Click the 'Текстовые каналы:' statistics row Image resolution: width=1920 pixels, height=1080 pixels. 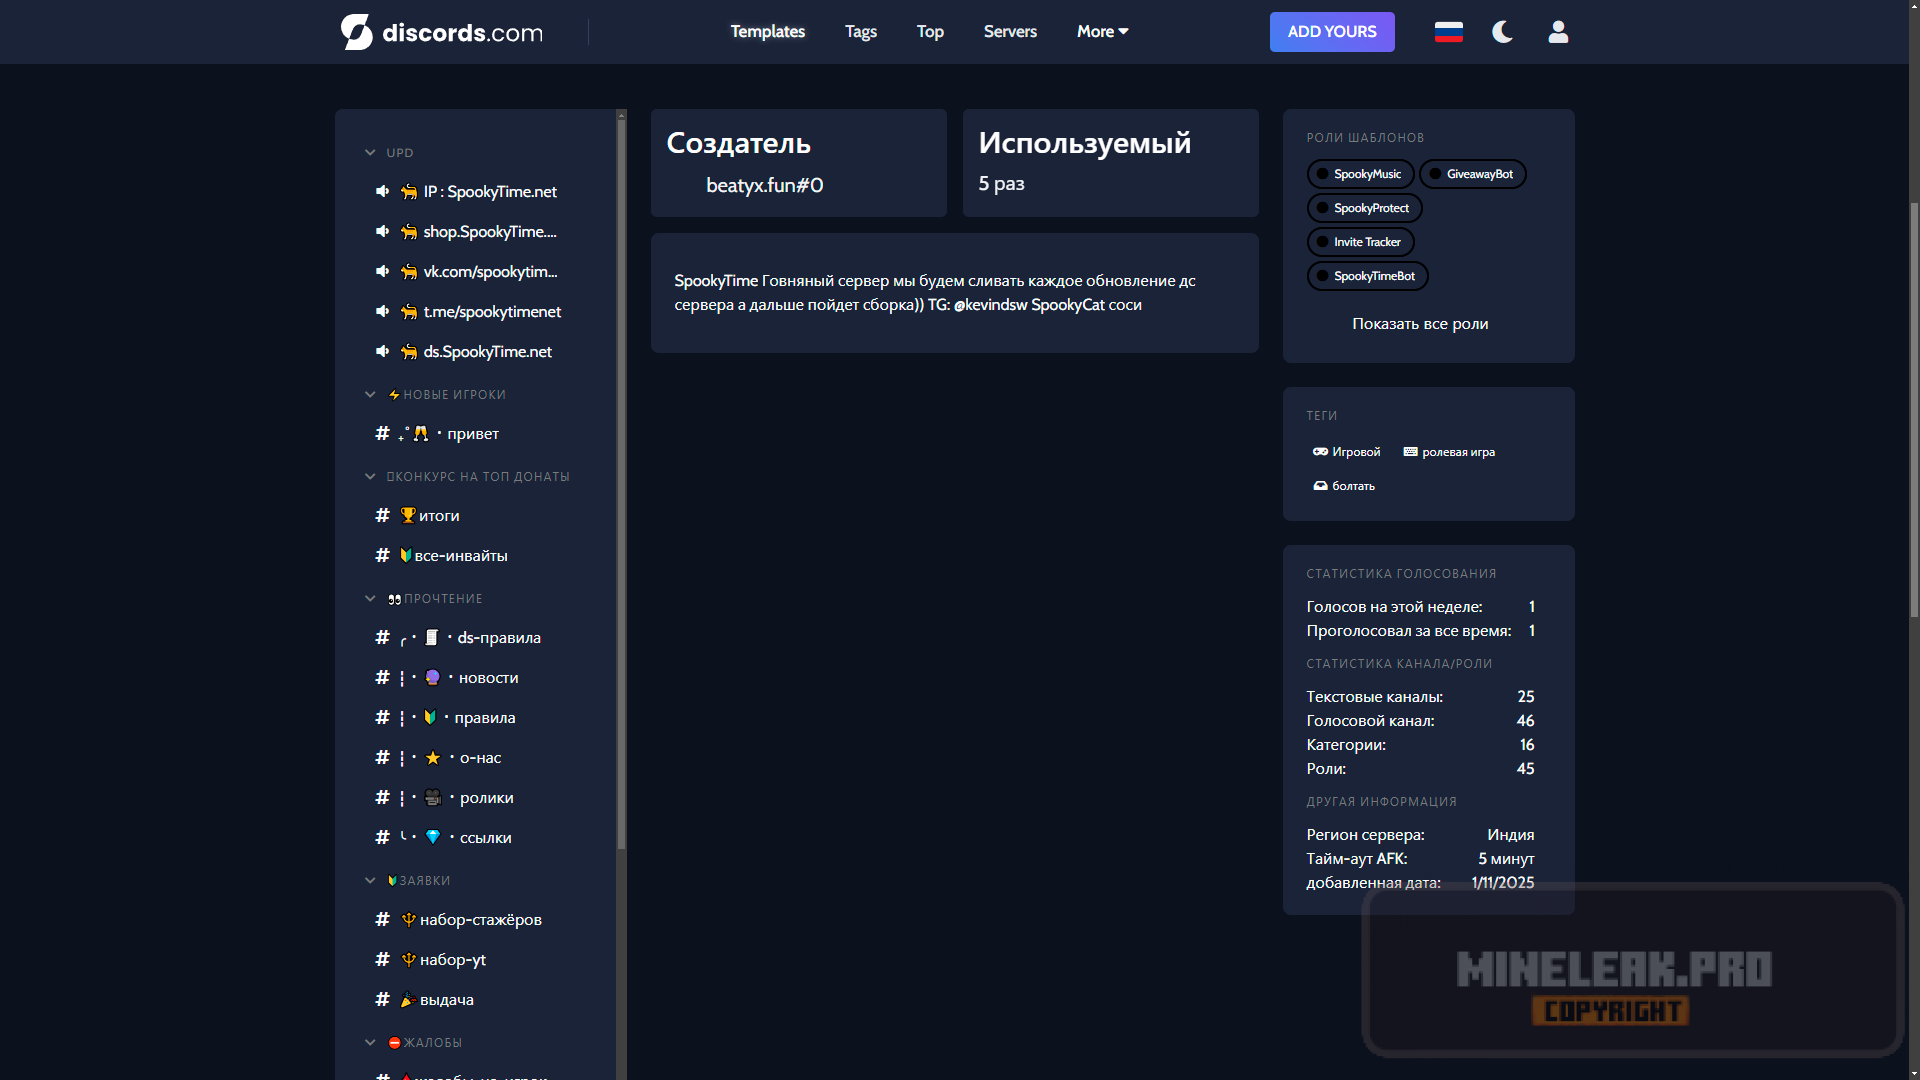point(1420,697)
